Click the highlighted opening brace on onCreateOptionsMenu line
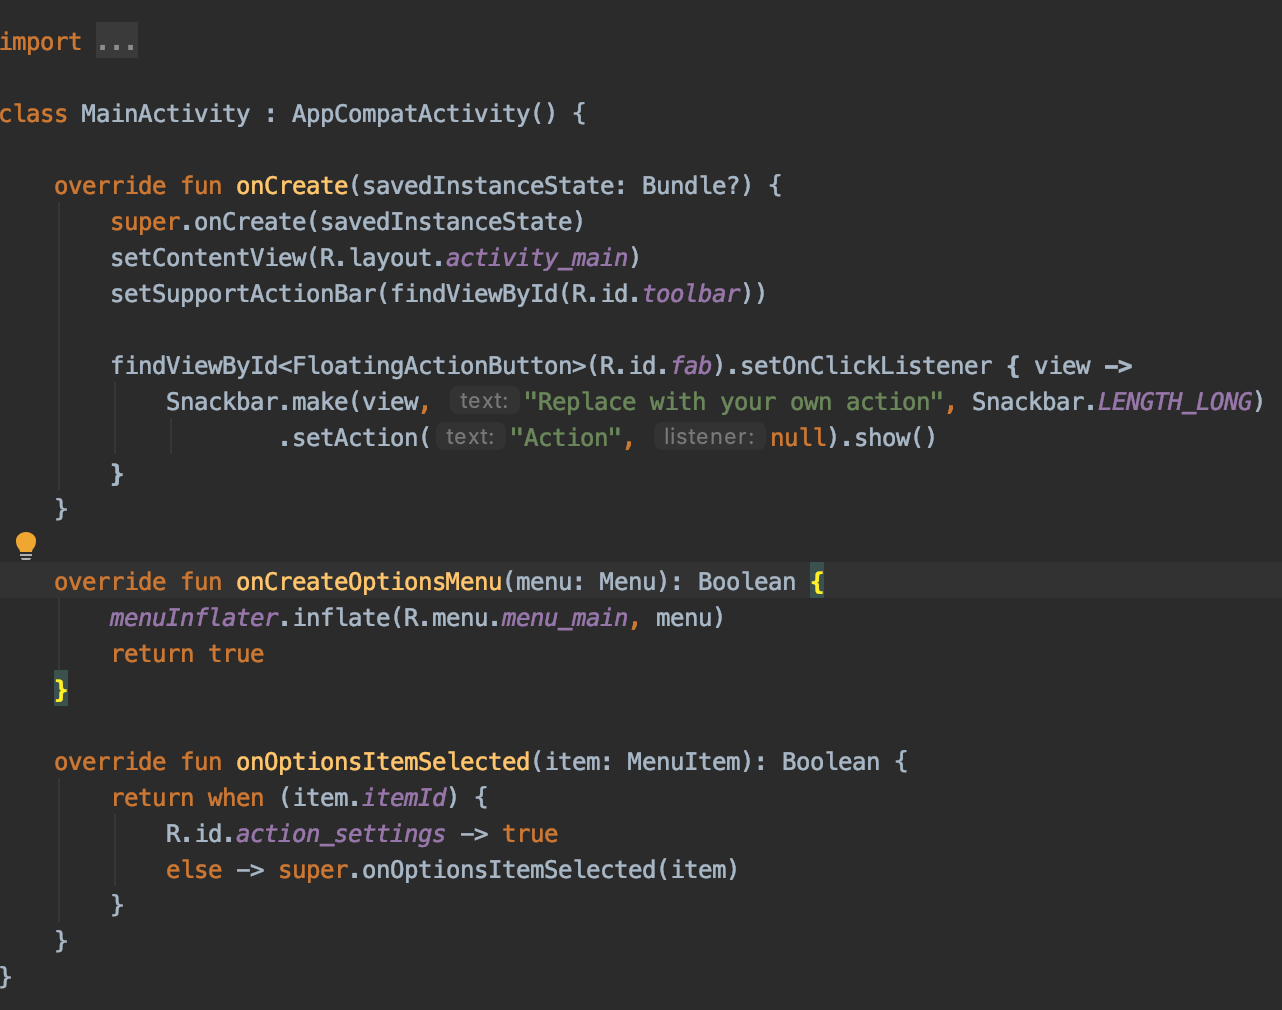The image size is (1282, 1010). point(818,580)
